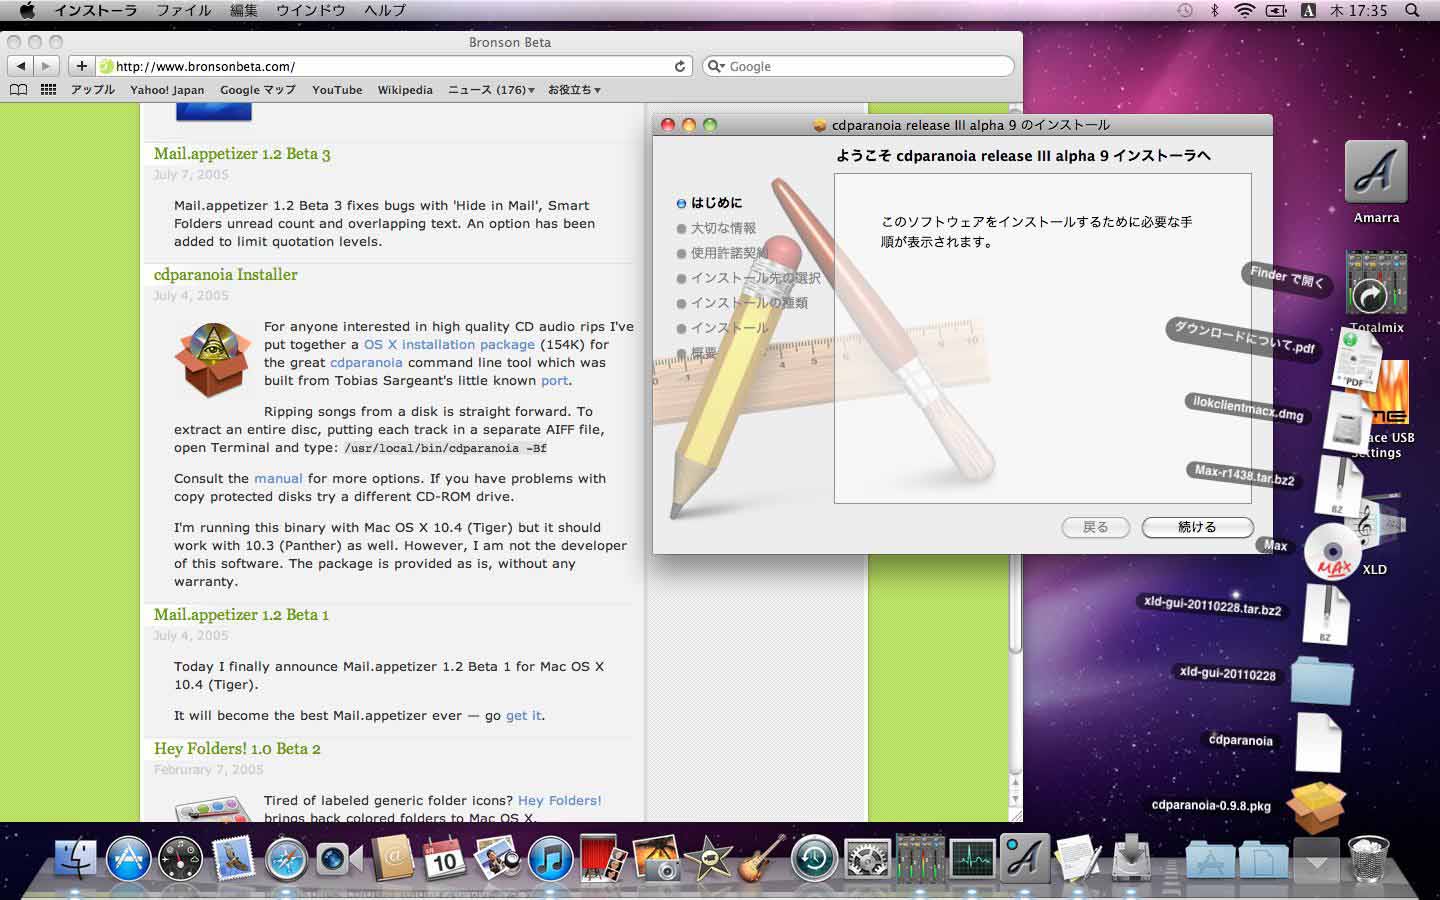Open the FaceTime camera icon in the Dock
The width and height of the screenshot is (1440, 900).
339,858
